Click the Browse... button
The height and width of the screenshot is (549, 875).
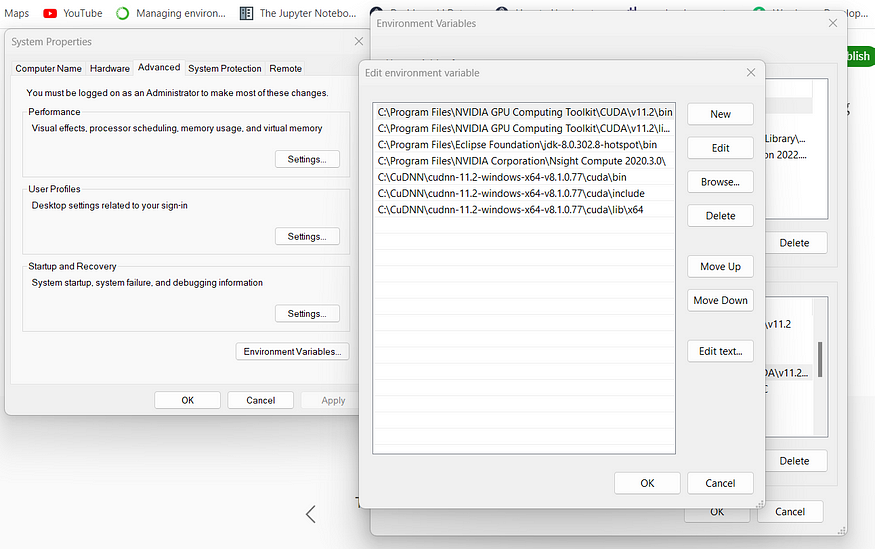click(720, 182)
